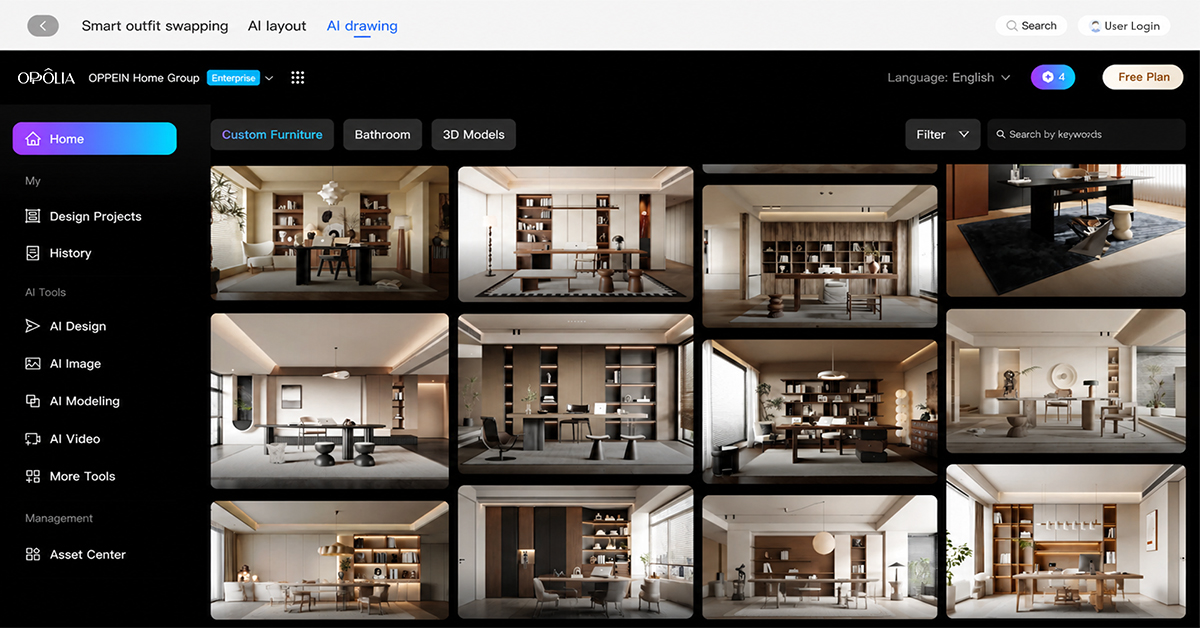Click the AI Modeling icon
Screen dimensions: 1200x628
pyautogui.click(x=33, y=401)
